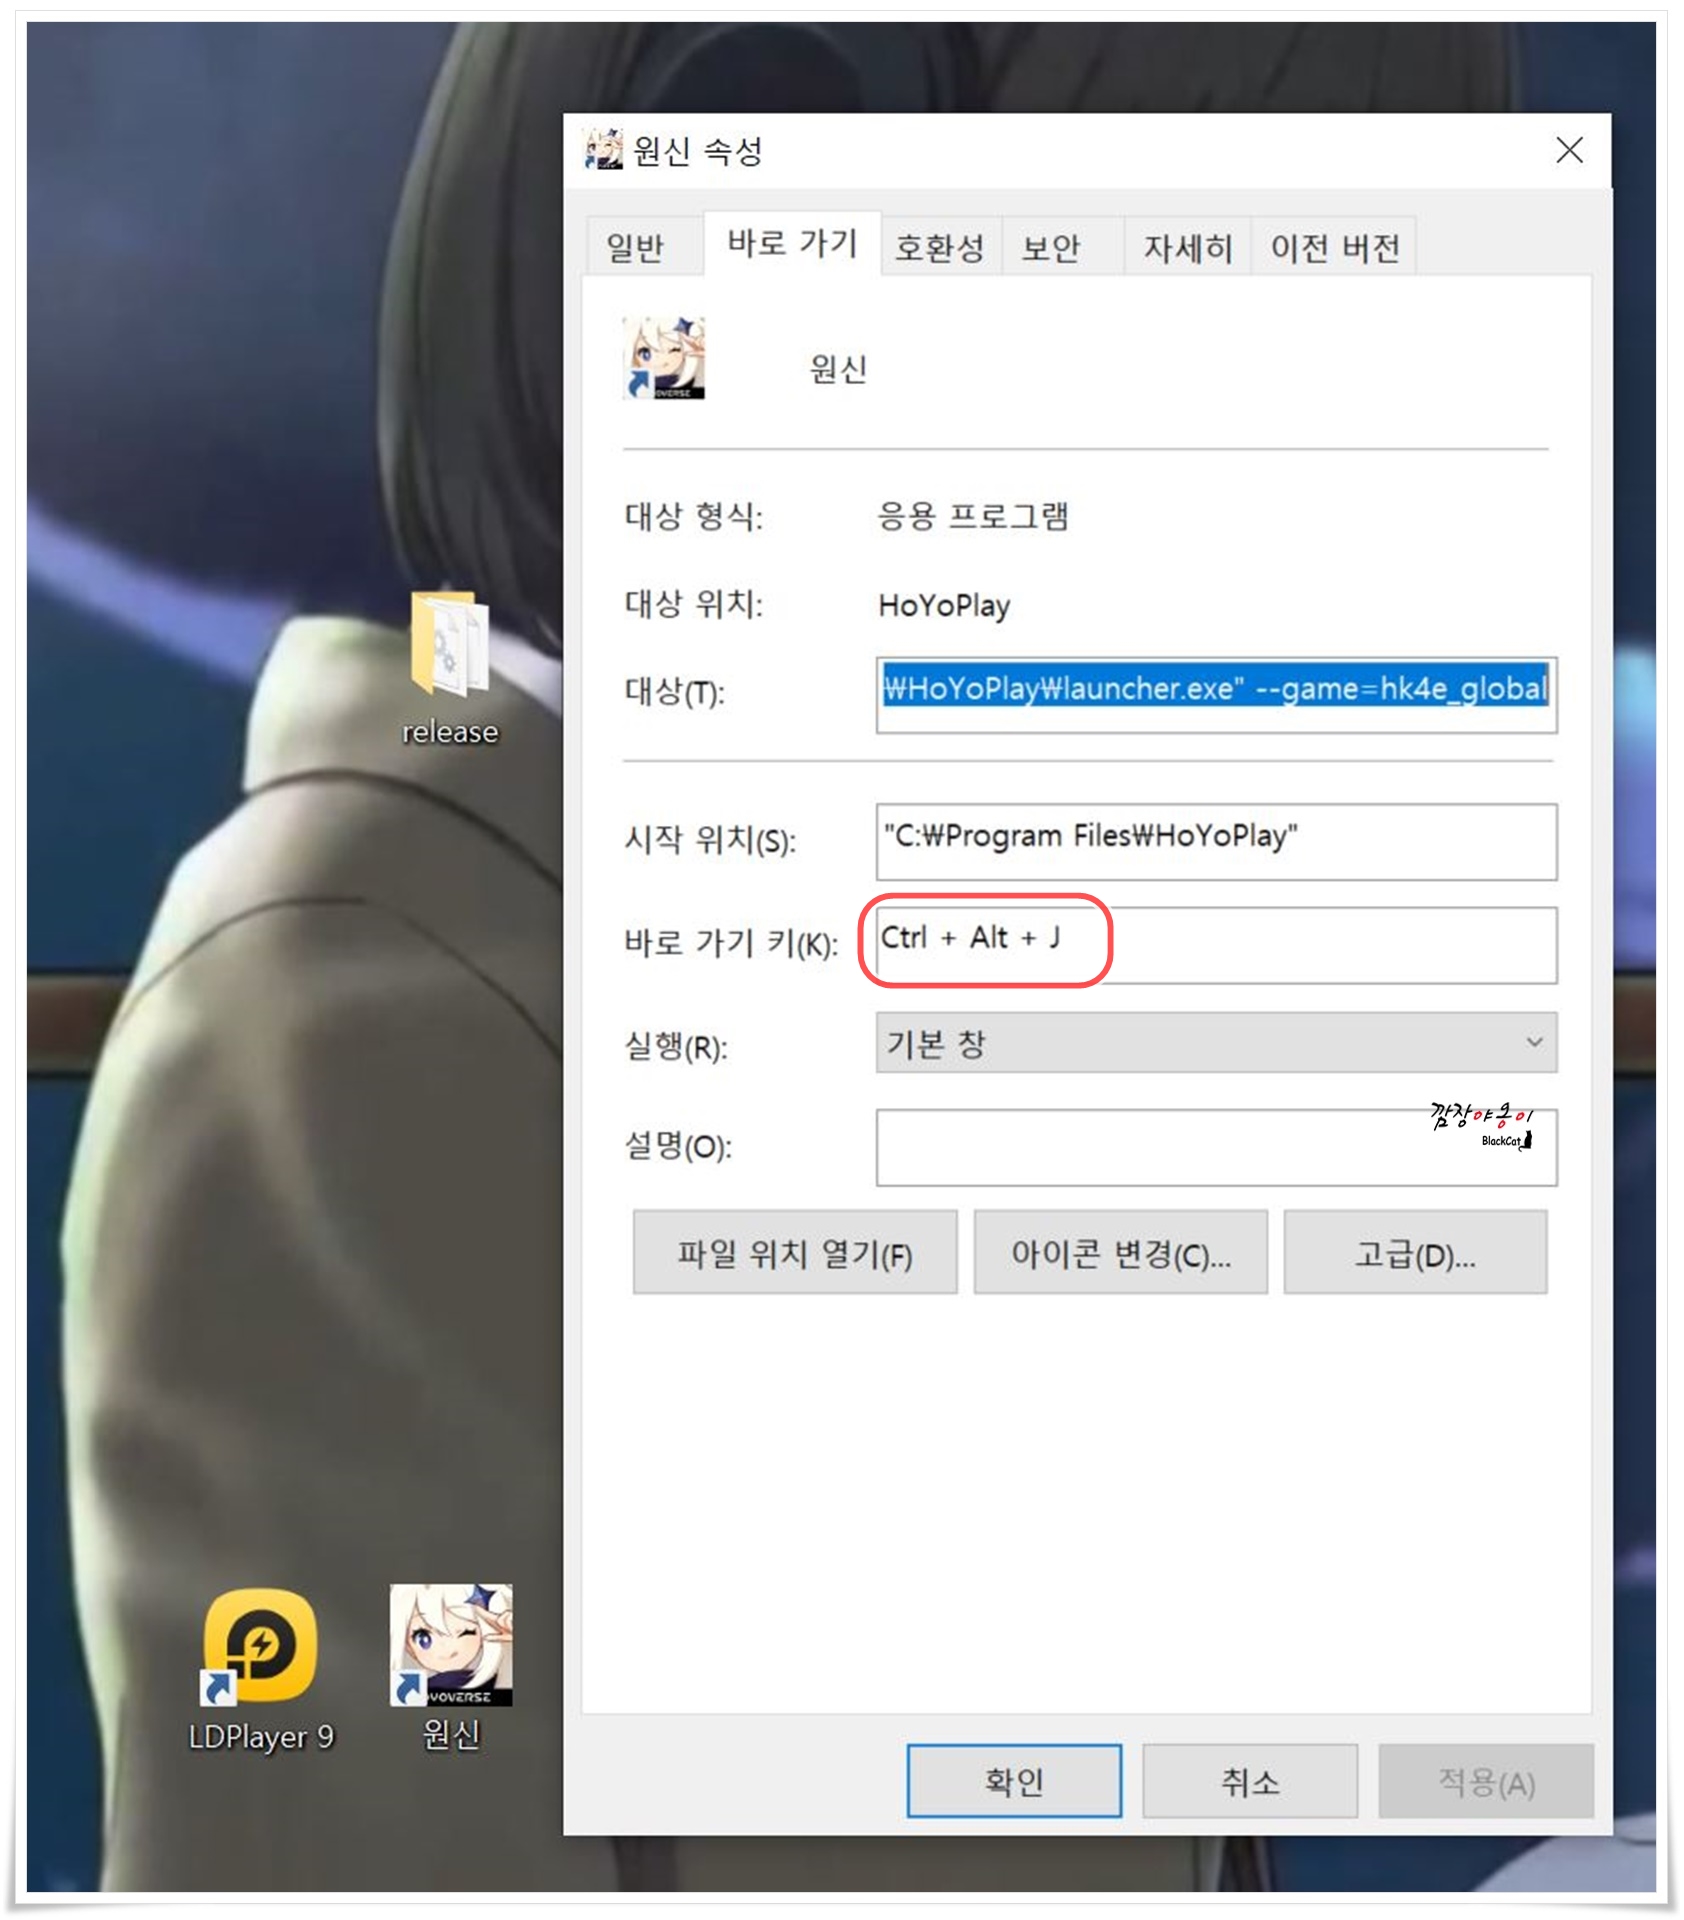Open the 호환성 tab
This screenshot has width=1684, height=1920.
[x=939, y=247]
